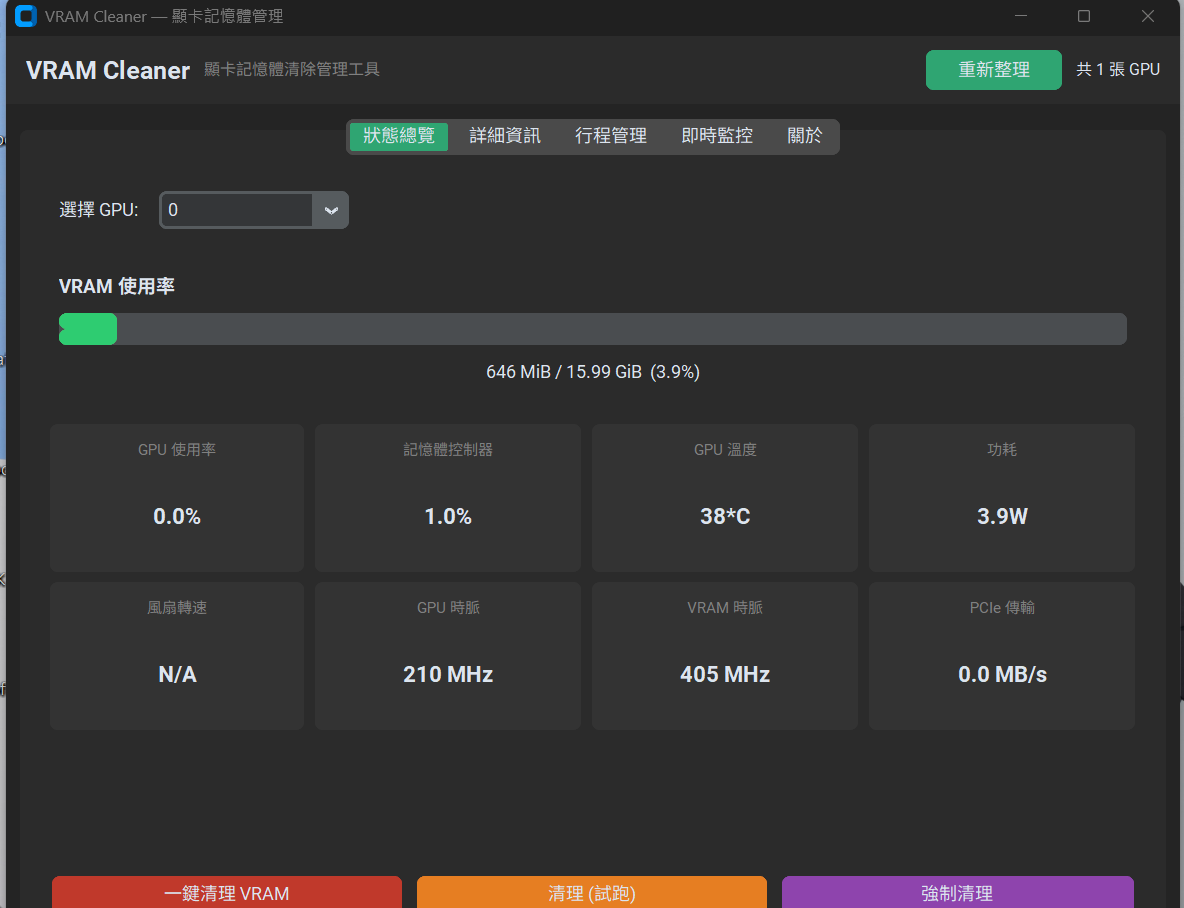The image size is (1184, 908).
Task: Click the 共 1 張 GPU count label
Action: 1118,69
